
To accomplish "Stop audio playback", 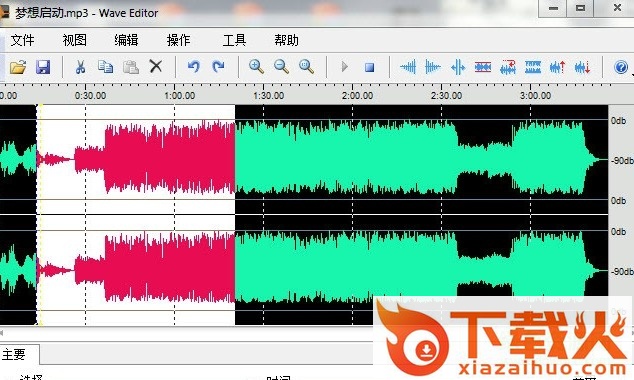I will [369, 67].
